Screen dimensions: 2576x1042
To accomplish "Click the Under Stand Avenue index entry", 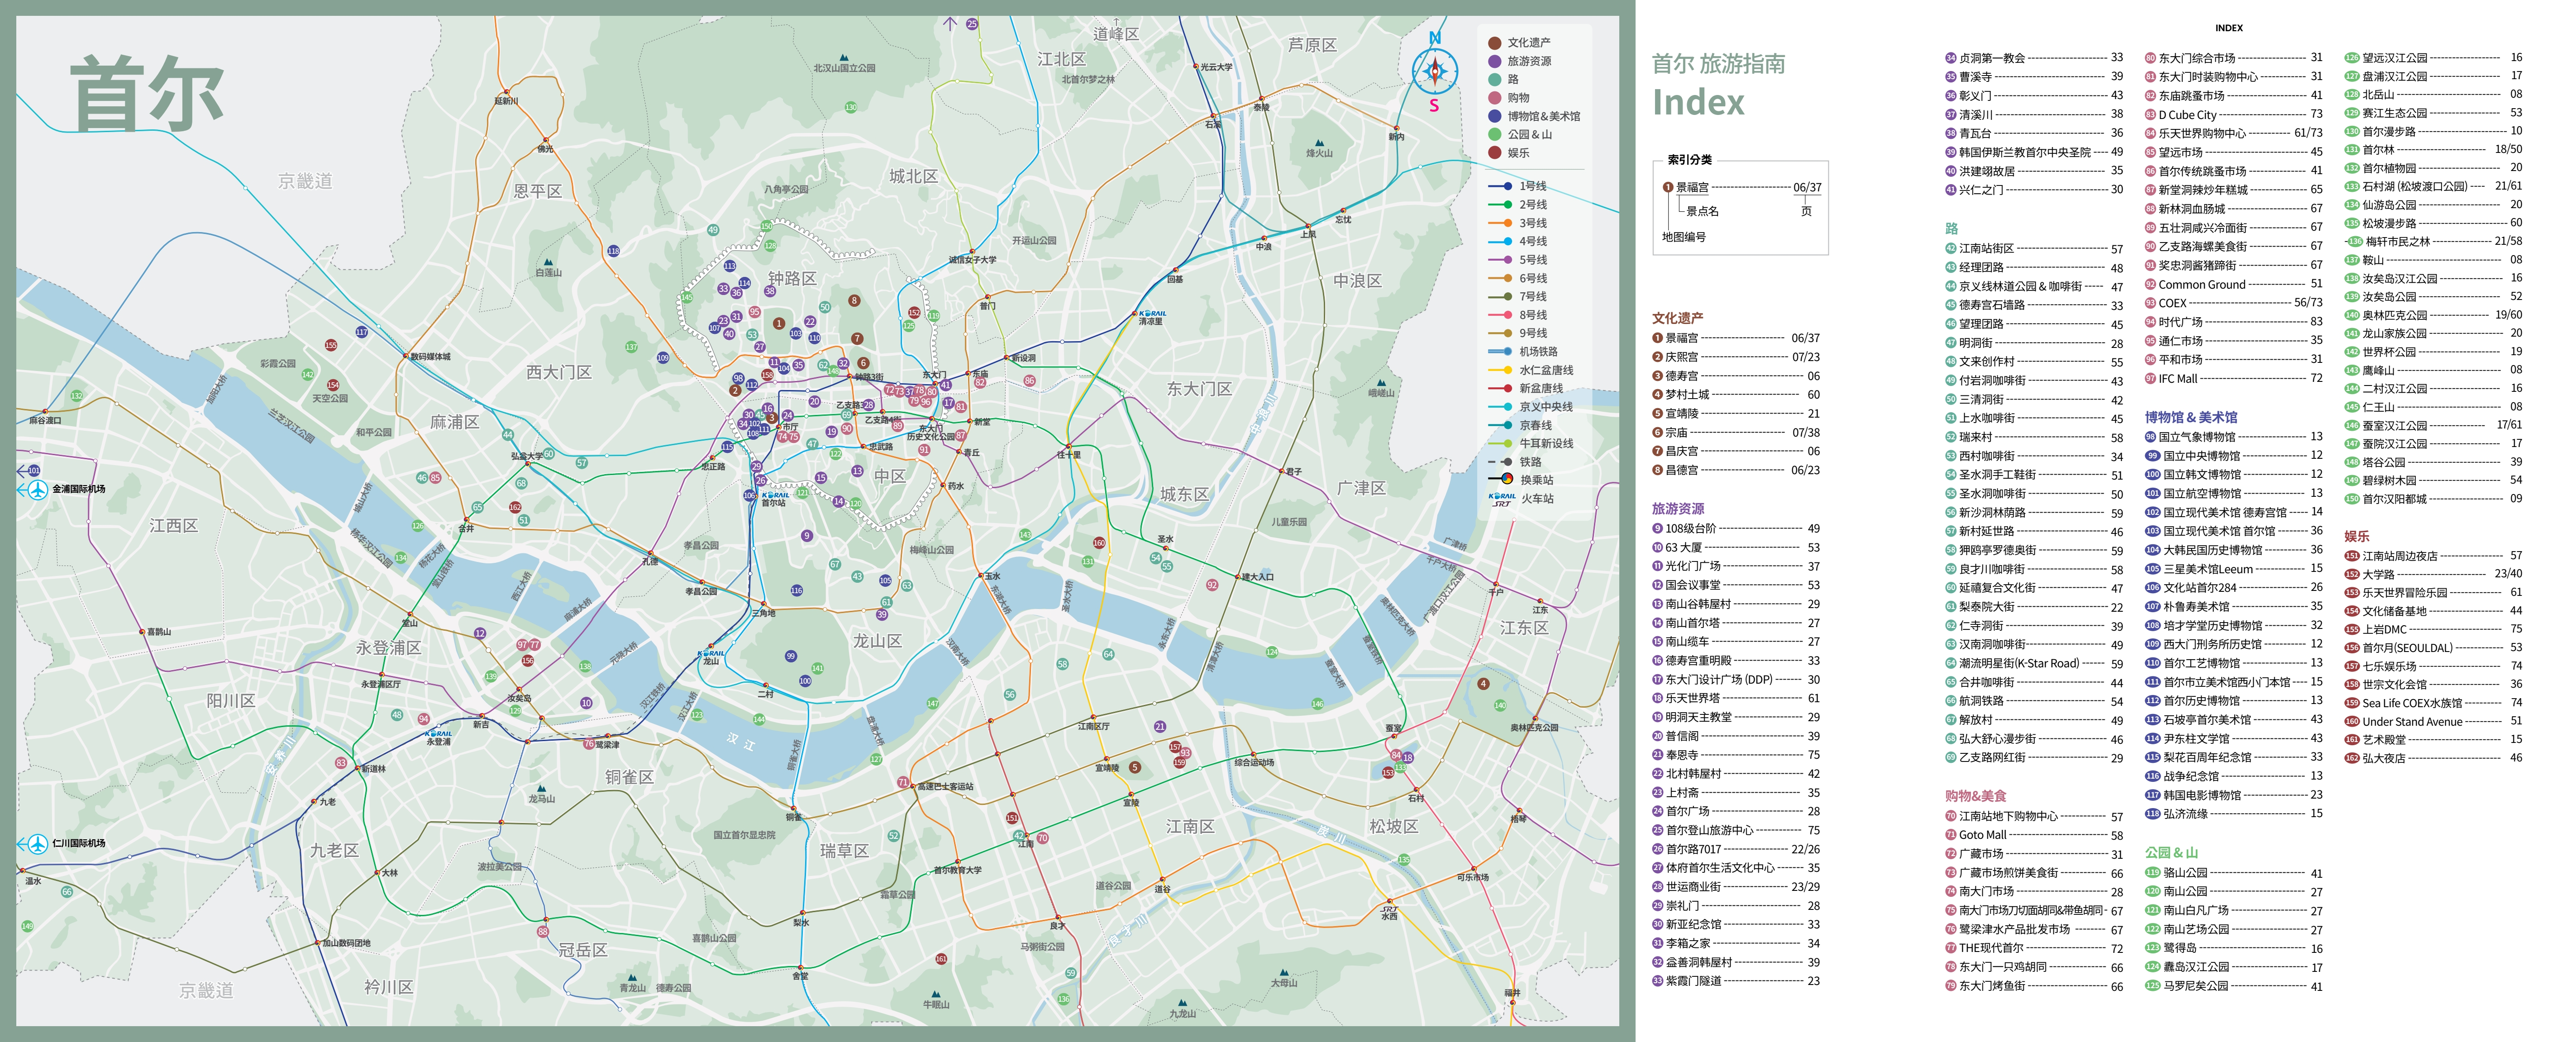I will [2433, 721].
